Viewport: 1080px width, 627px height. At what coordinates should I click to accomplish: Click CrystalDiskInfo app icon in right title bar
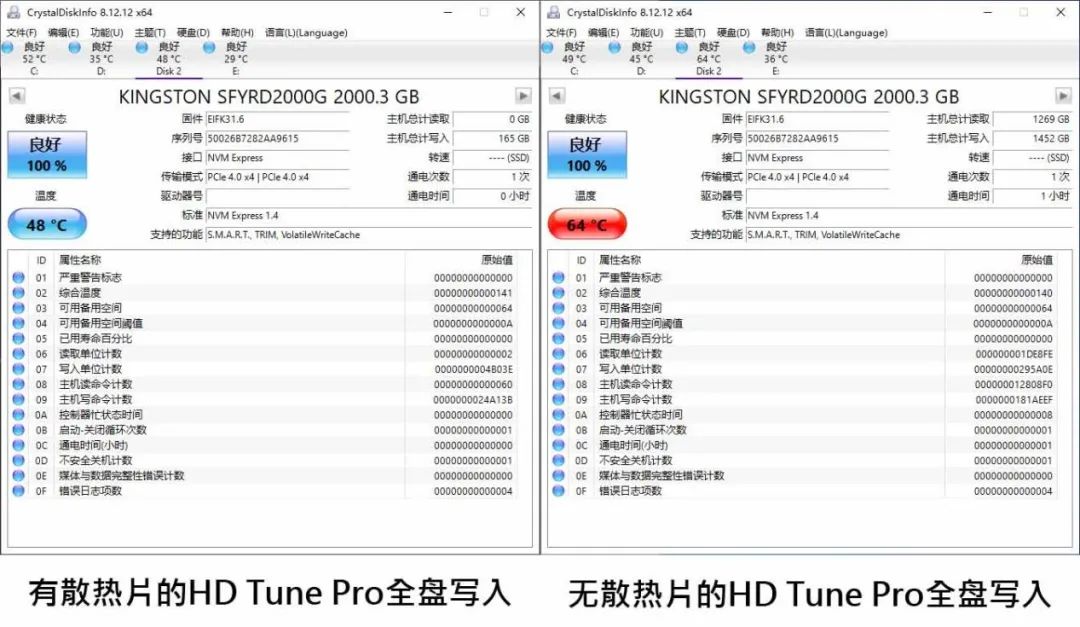coord(553,12)
